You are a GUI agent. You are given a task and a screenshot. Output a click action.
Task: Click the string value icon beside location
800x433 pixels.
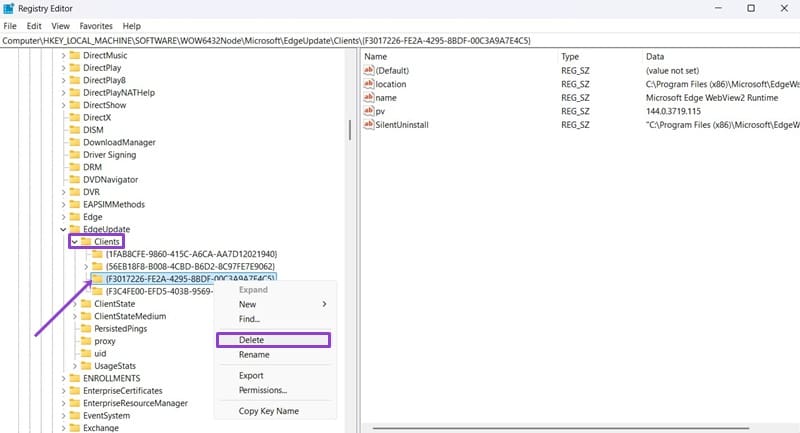click(368, 84)
